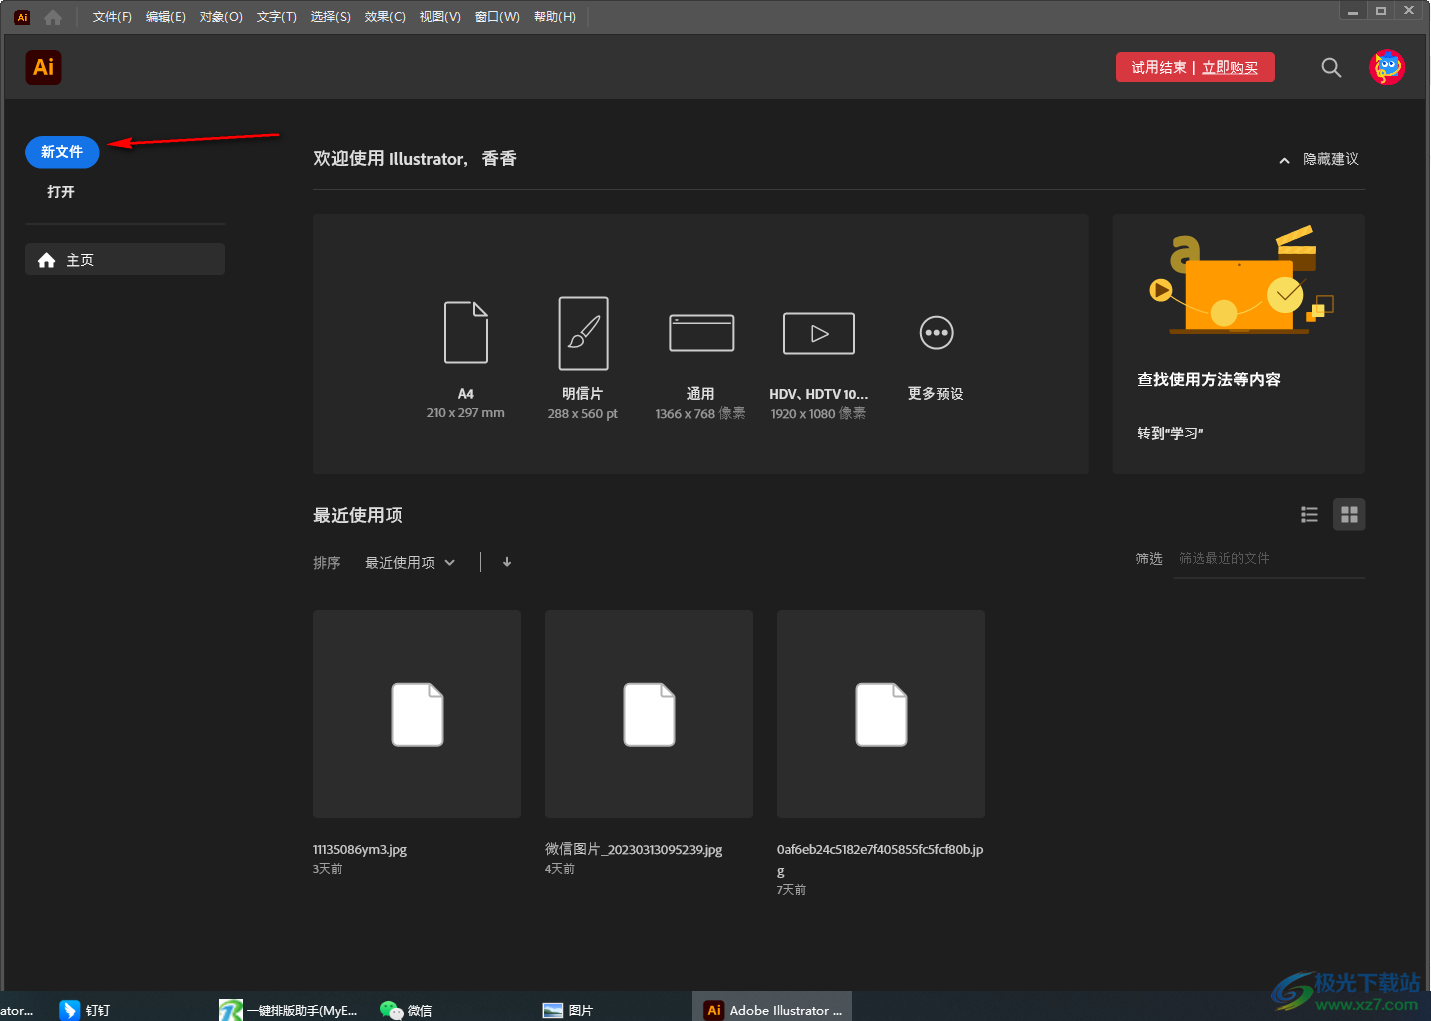Collapse suggestions with 隐藏建议

pos(1319,160)
